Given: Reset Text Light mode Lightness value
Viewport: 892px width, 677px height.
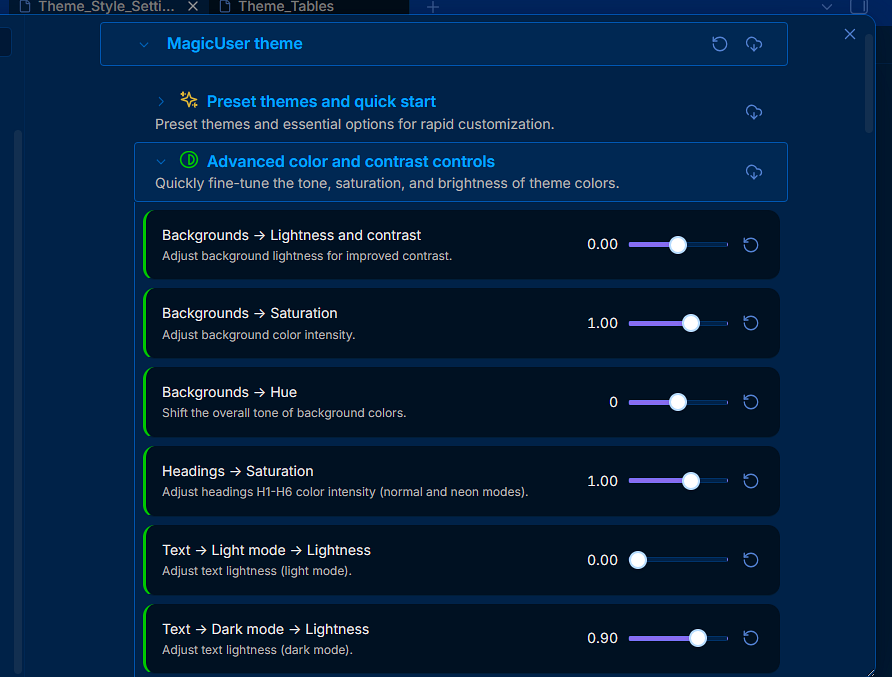Looking at the screenshot, I should tap(751, 560).
